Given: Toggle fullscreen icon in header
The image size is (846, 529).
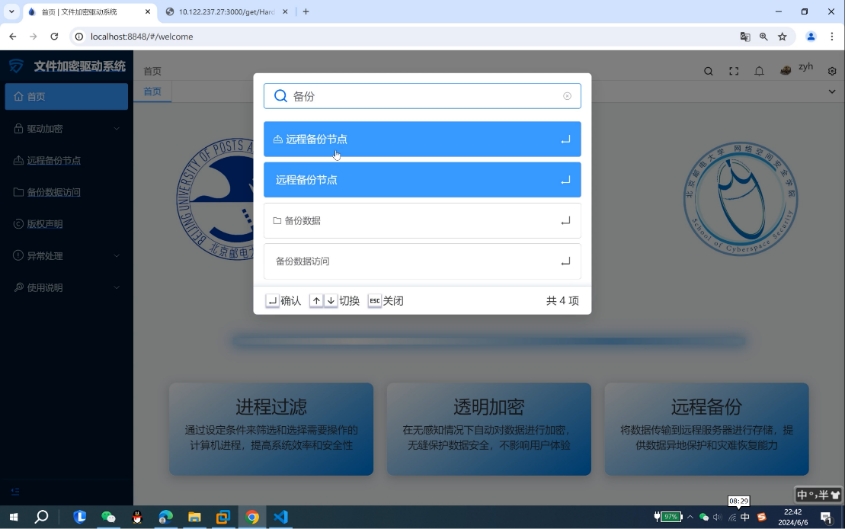Looking at the screenshot, I should point(734,71).
